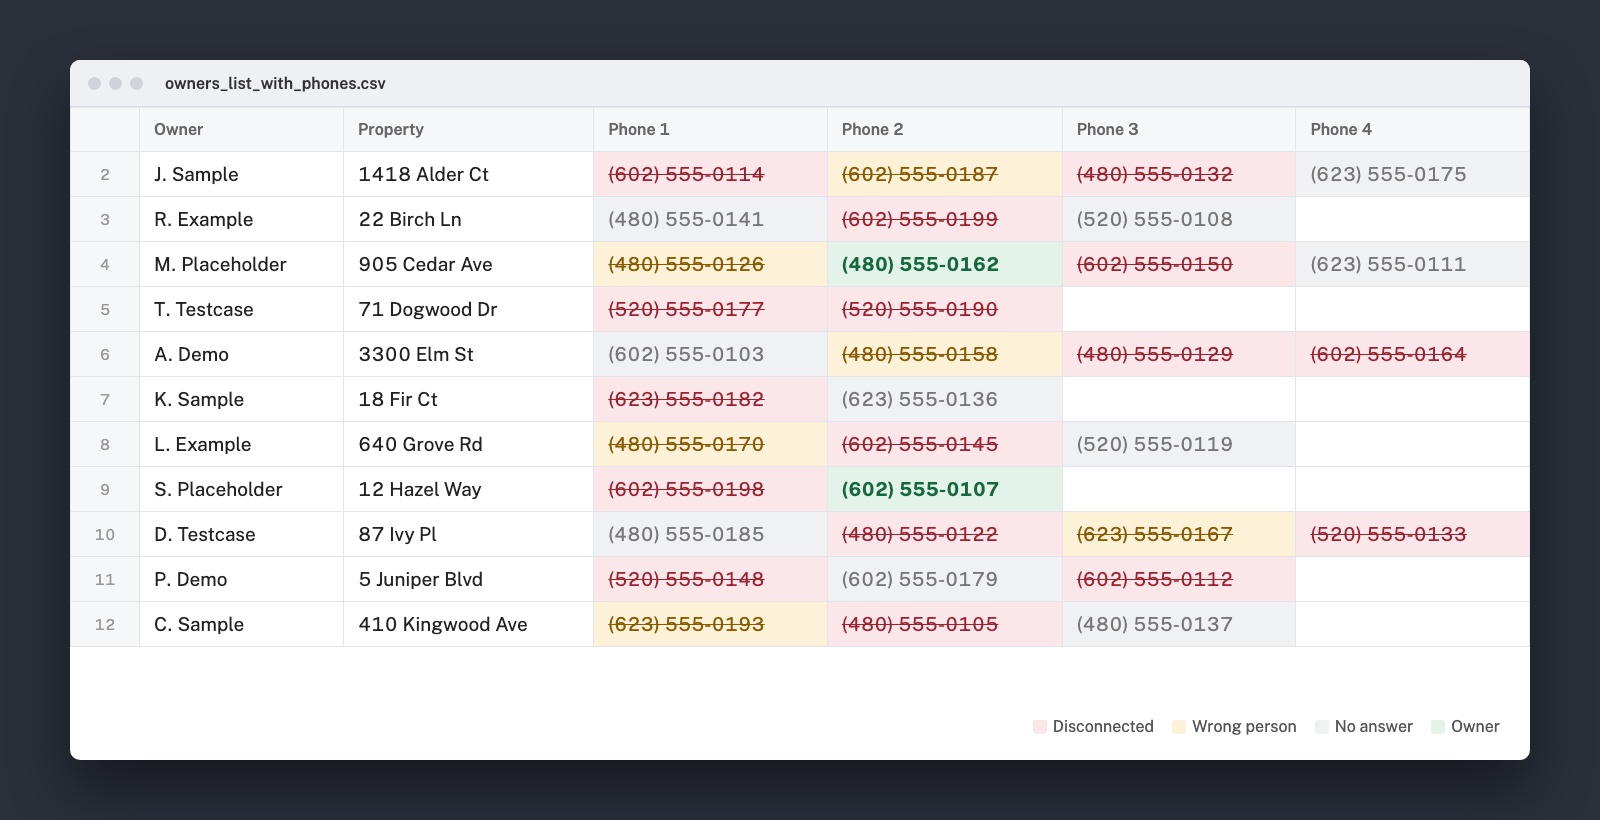Select the Phone 3 column header

click(1178, 129)
